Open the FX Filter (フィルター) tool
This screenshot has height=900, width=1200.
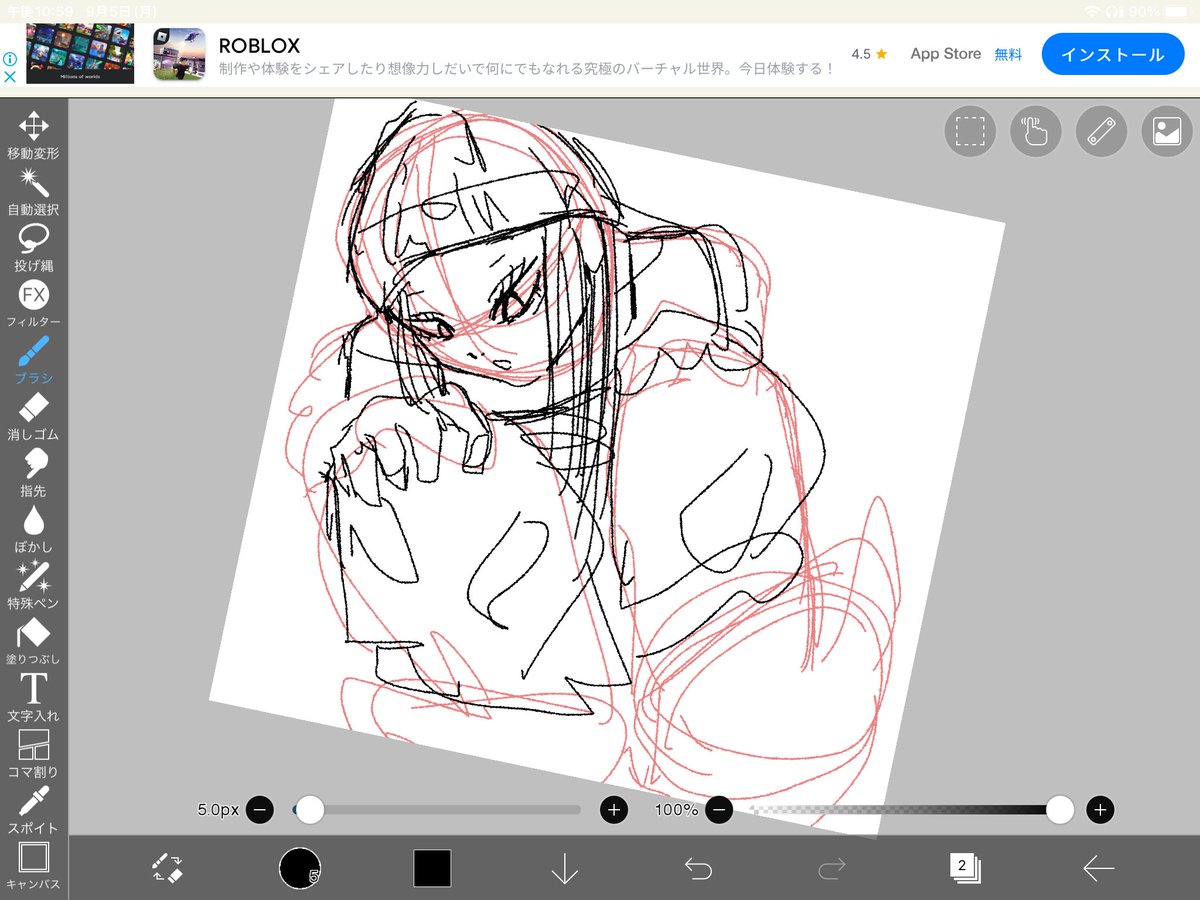33,304
